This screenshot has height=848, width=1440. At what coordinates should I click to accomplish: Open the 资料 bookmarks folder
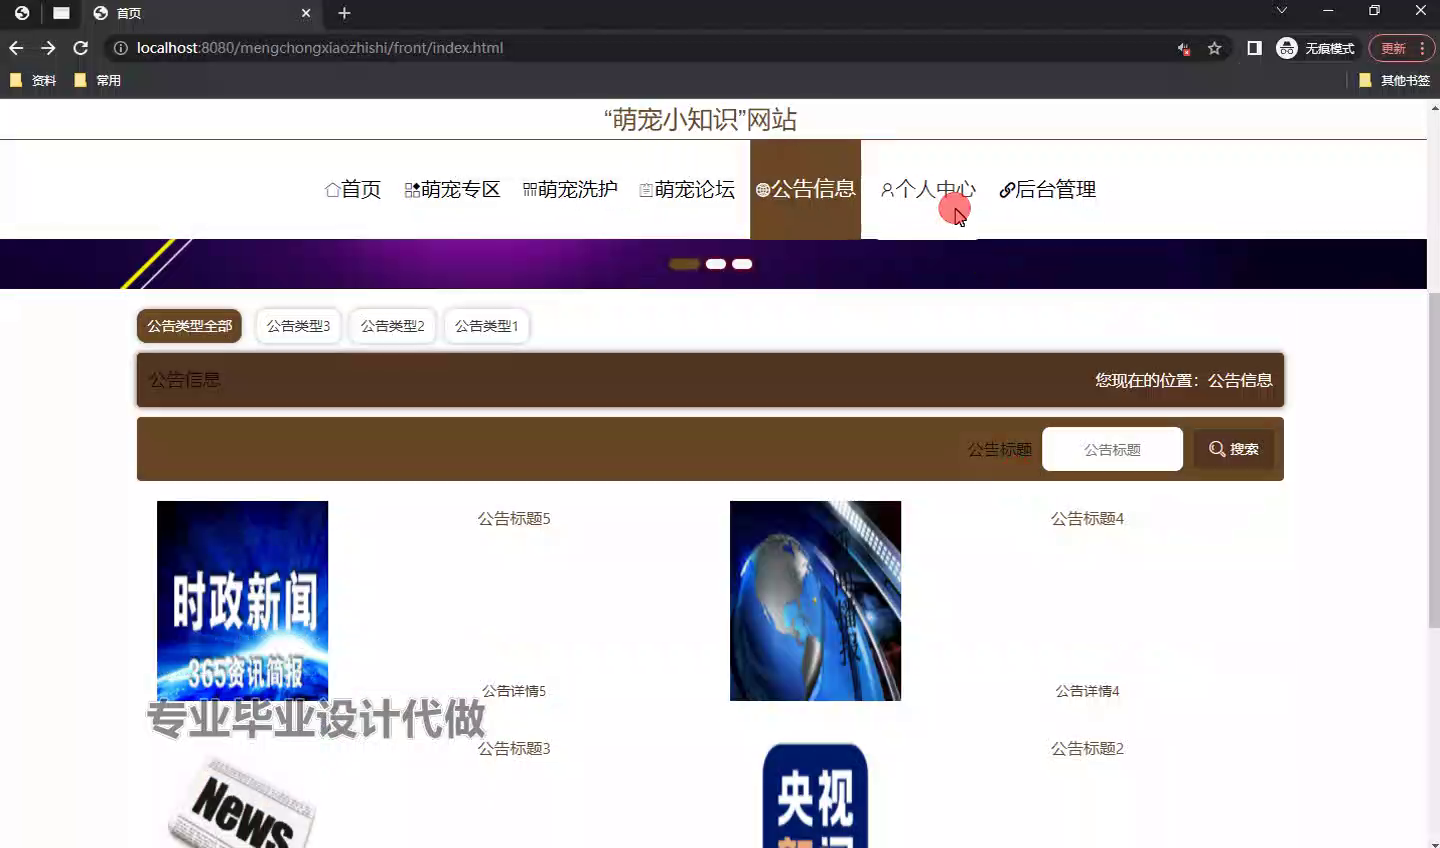(x=33, y=80)
